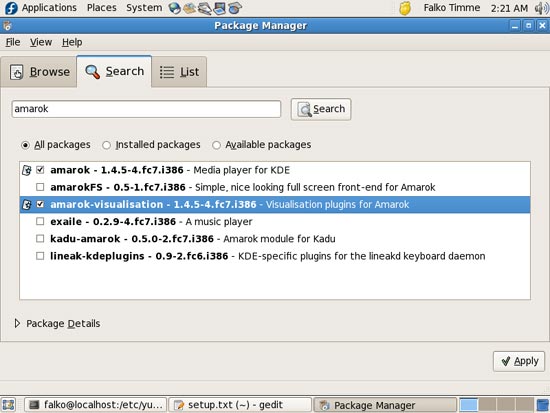The width and height of the screenshot is (550, 413).
Task: Select the Installed packages radio button
Action: [x=106, y=145]
